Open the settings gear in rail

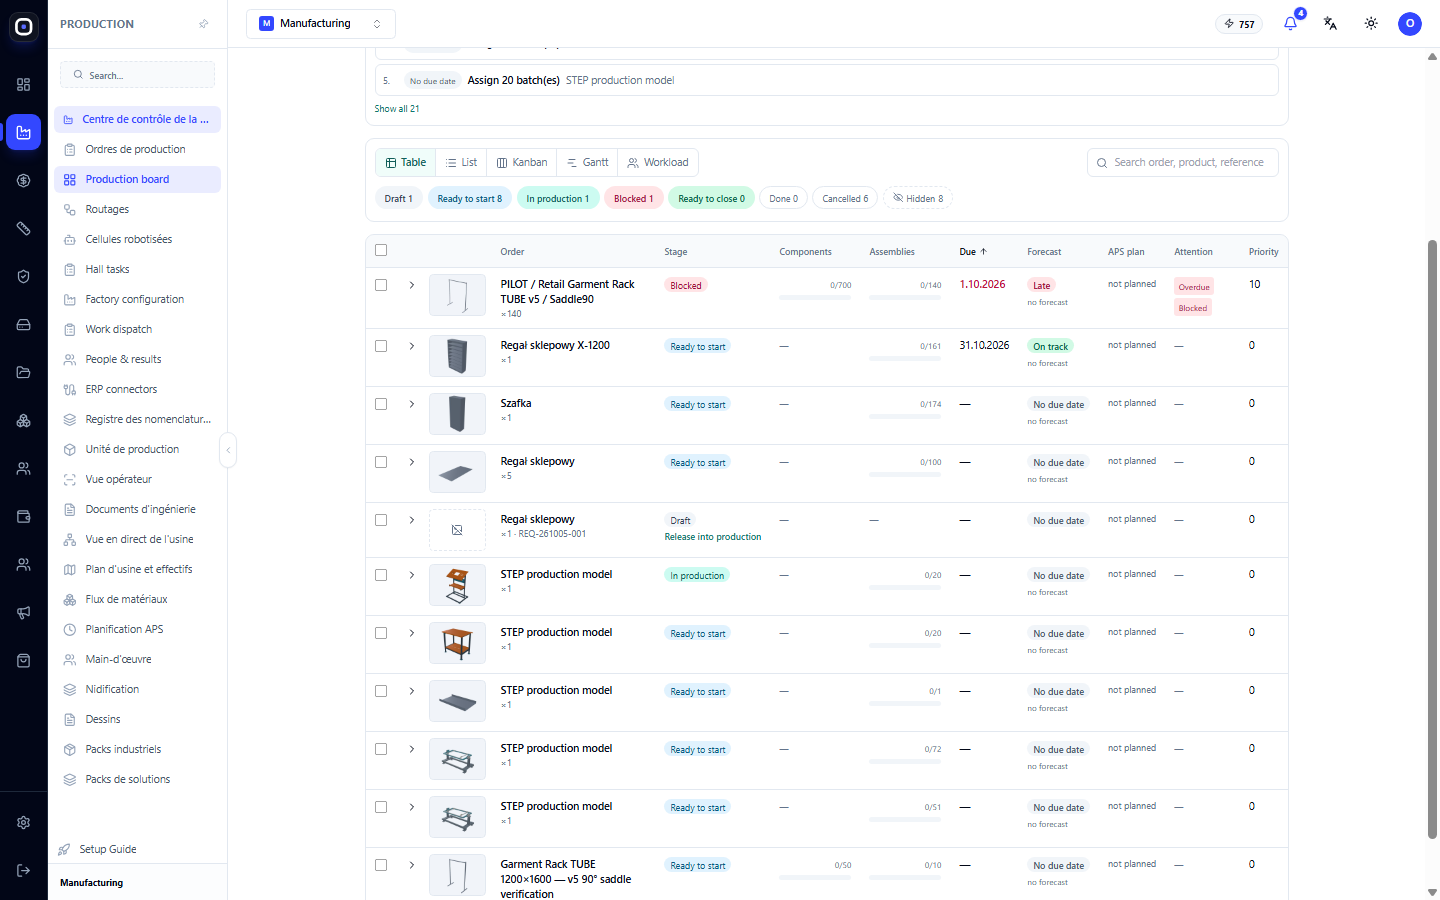point(24,822)
